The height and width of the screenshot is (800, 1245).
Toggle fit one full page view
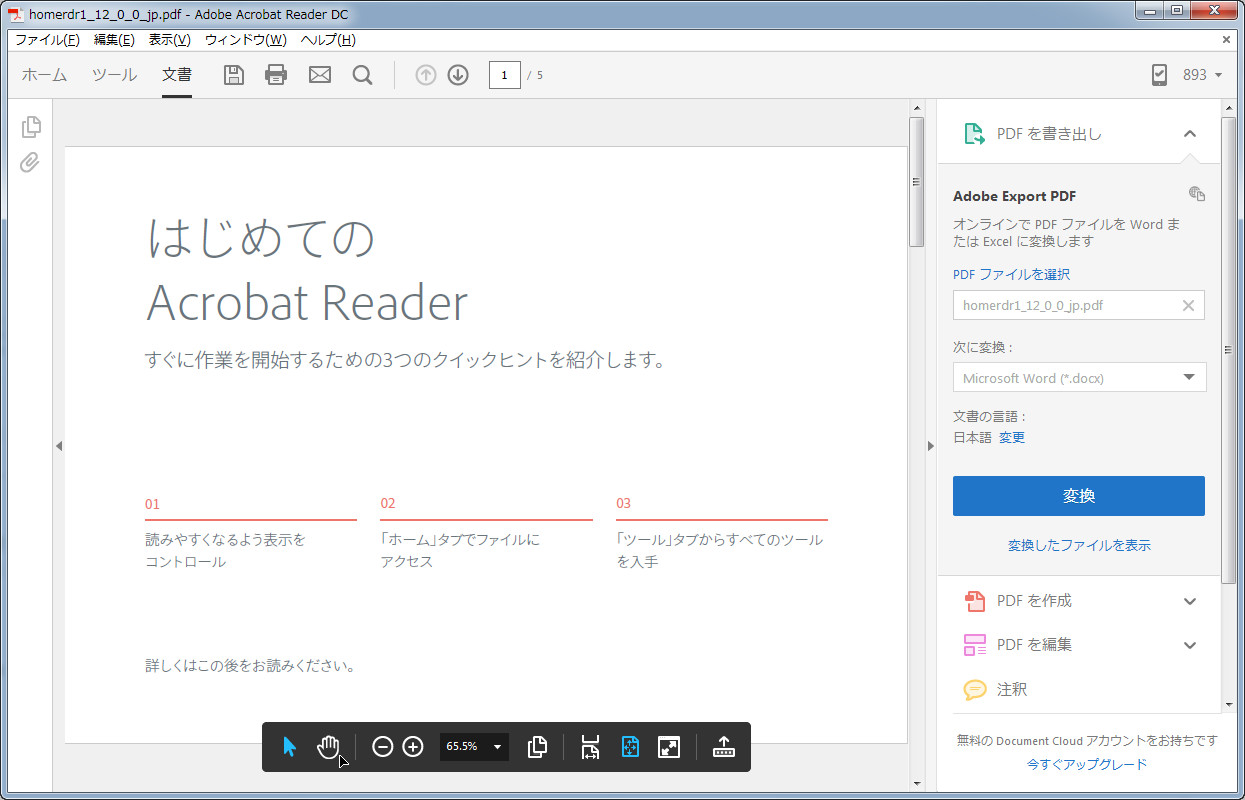coord(629,746)
